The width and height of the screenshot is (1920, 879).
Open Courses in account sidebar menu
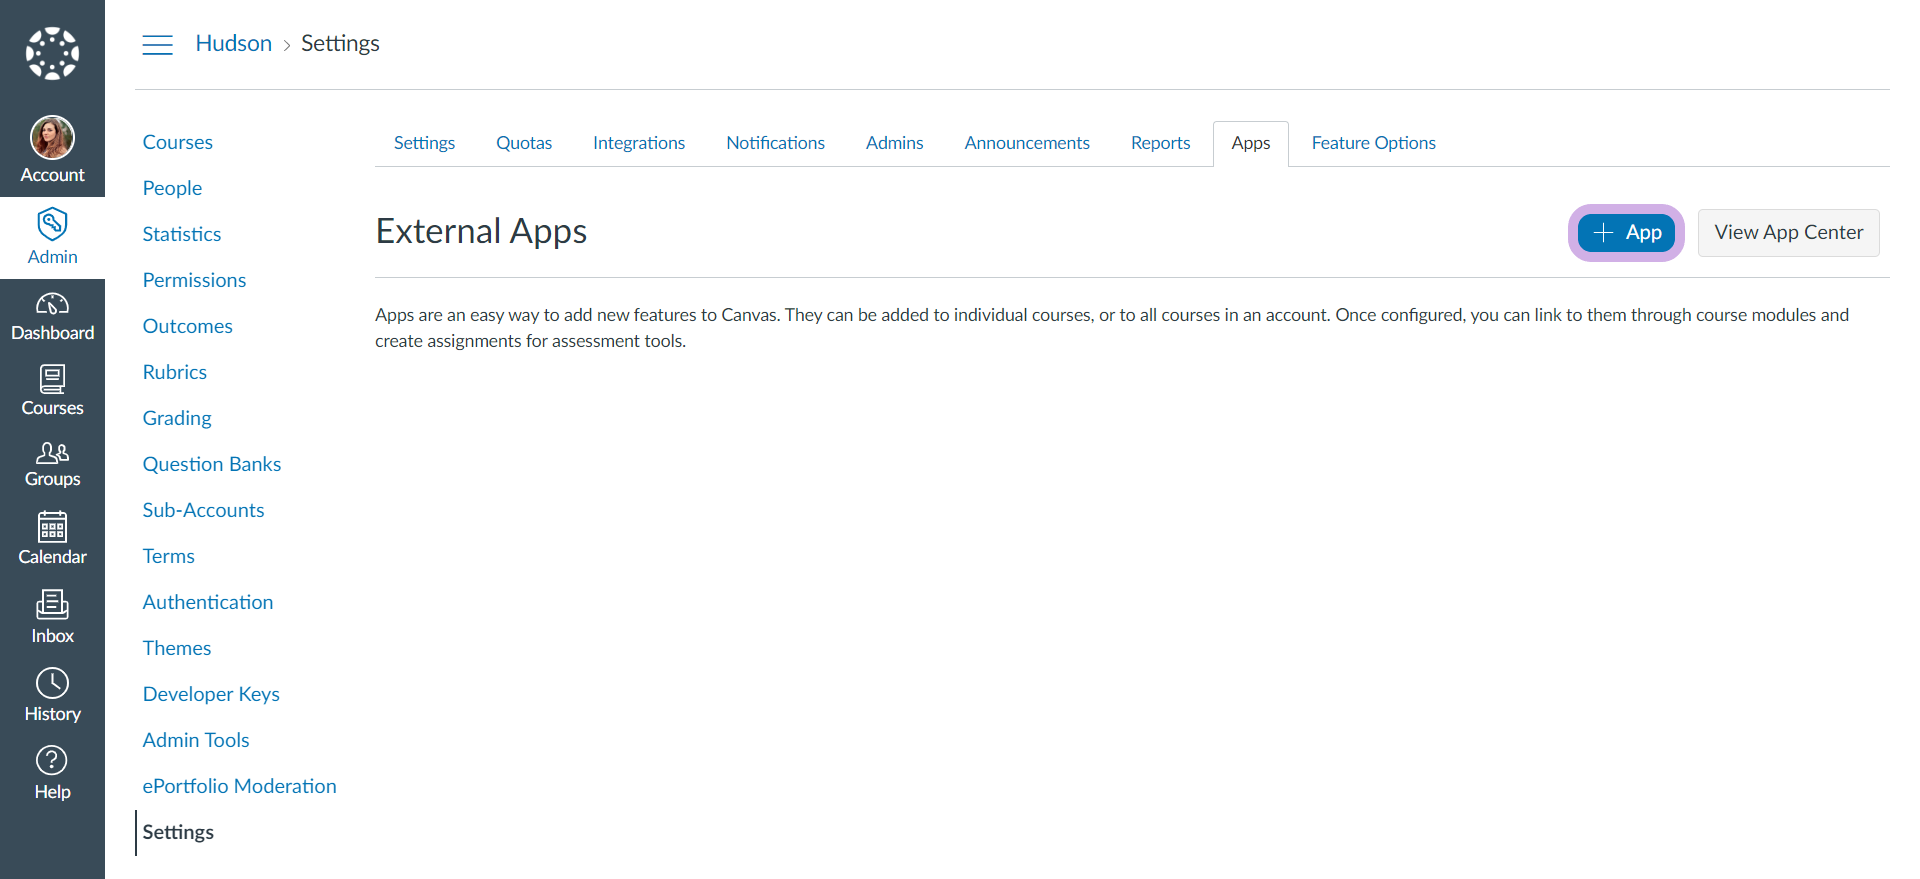click(x=177, y=142)
